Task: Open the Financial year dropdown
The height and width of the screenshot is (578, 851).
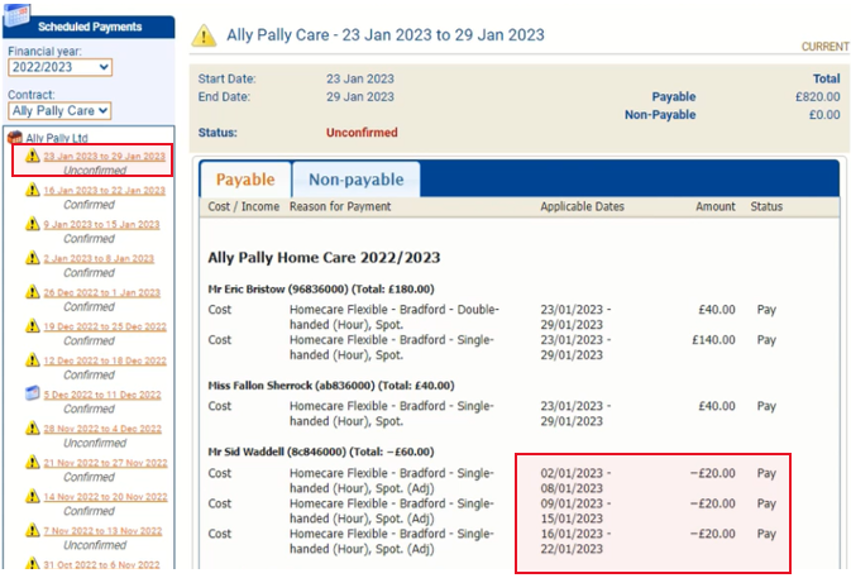Action: click(60, 67)
